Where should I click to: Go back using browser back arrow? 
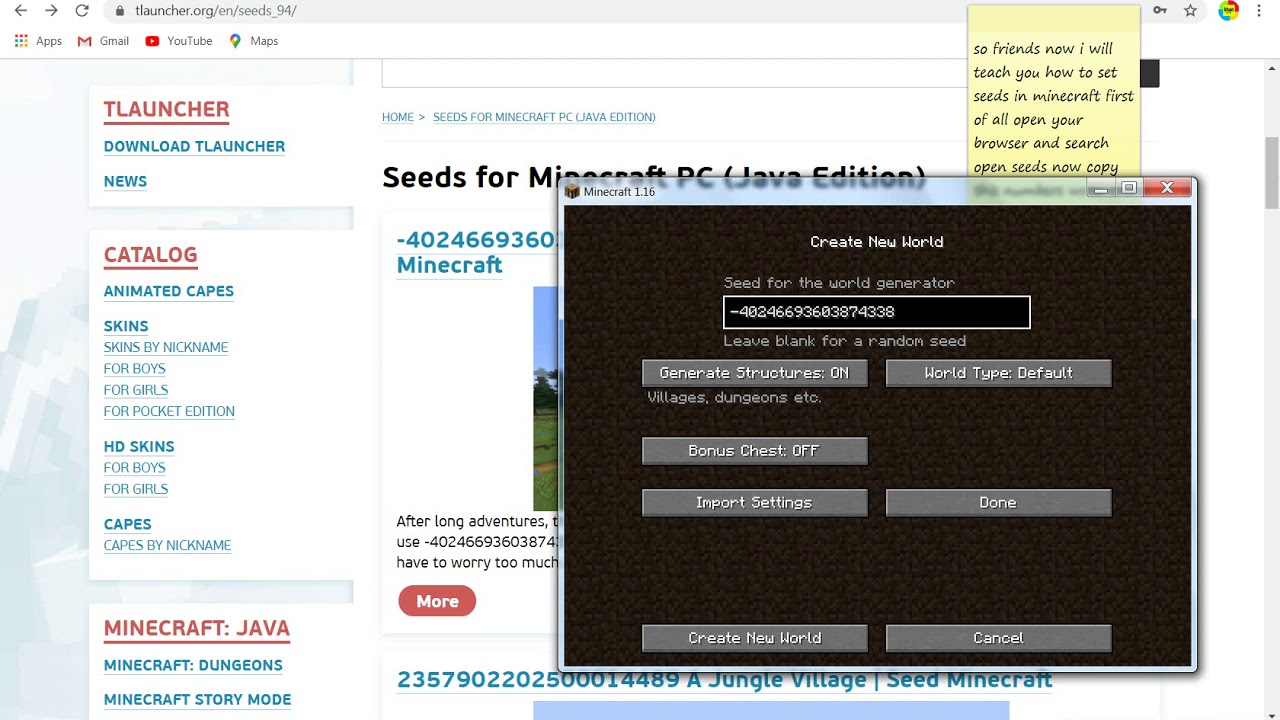coord(20,11)
